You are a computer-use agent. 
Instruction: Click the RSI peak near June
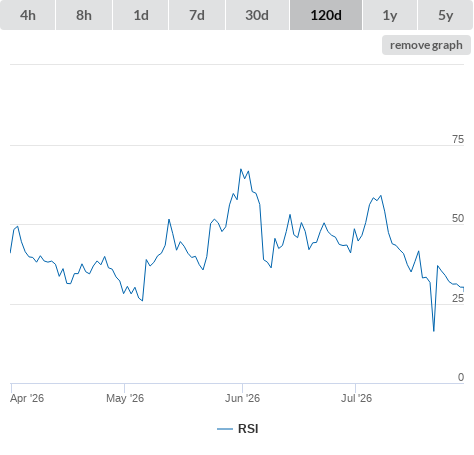point(241,169)
